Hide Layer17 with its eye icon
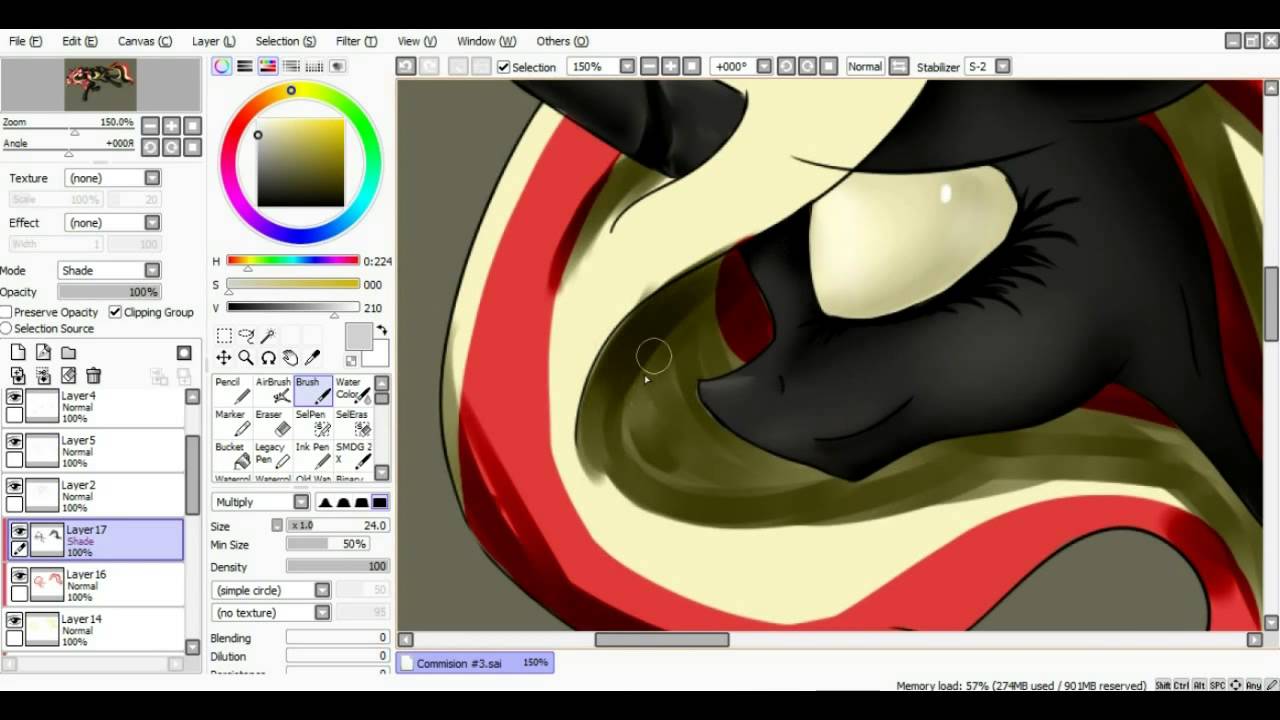Screen dimensions: 1280x720 click(19, 531)
